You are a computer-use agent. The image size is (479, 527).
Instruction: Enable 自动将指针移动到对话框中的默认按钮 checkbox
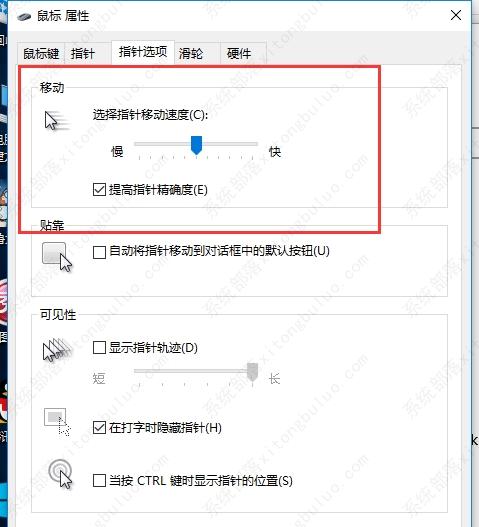(x=99, y=252)
